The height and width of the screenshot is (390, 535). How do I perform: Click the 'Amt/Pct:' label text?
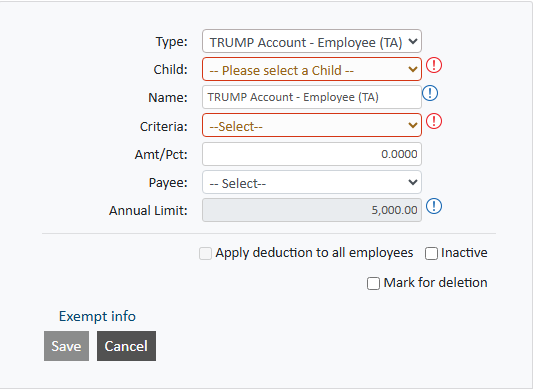click(161, 155)
